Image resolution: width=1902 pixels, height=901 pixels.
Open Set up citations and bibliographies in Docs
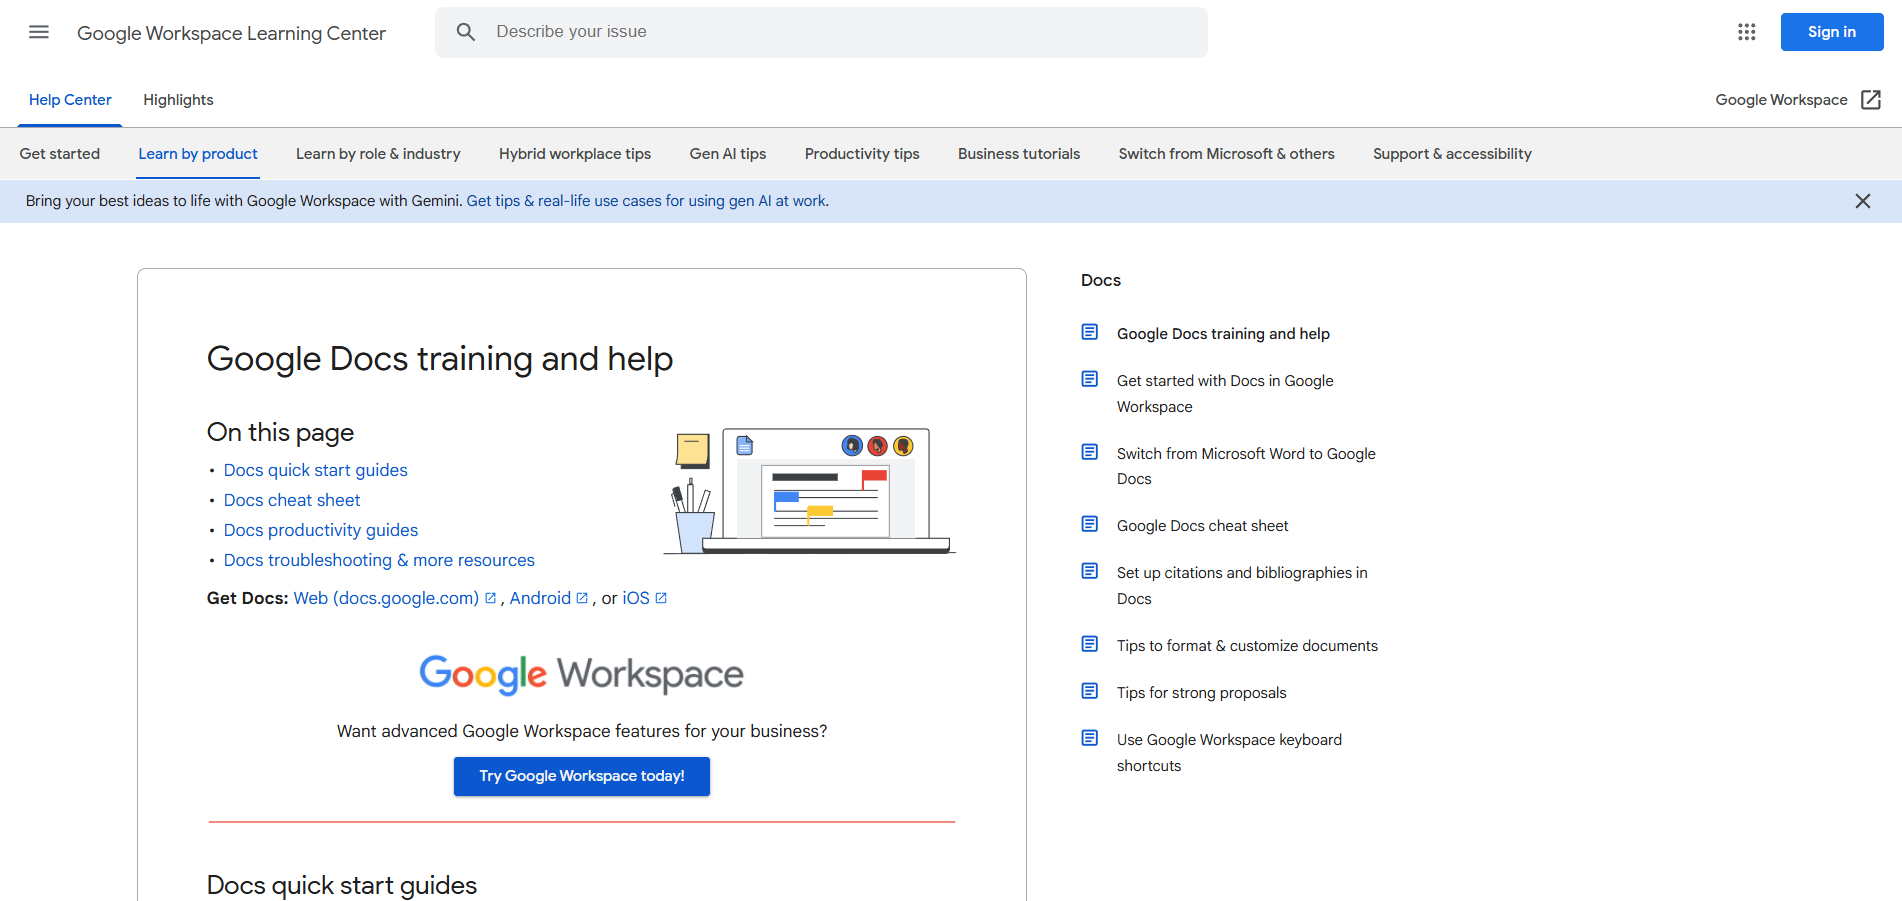coord(1241,585)
